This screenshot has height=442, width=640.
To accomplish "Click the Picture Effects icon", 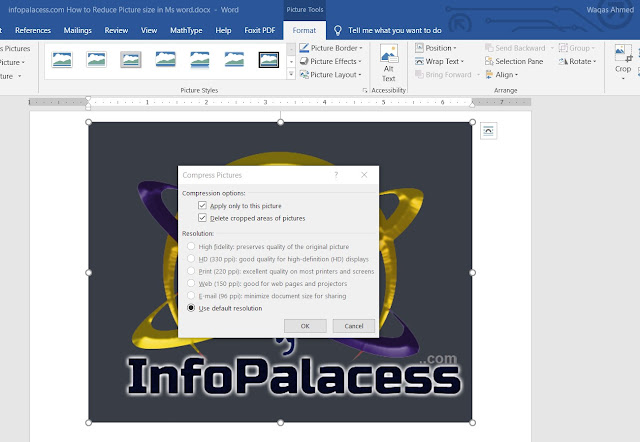I will (304, 61).
